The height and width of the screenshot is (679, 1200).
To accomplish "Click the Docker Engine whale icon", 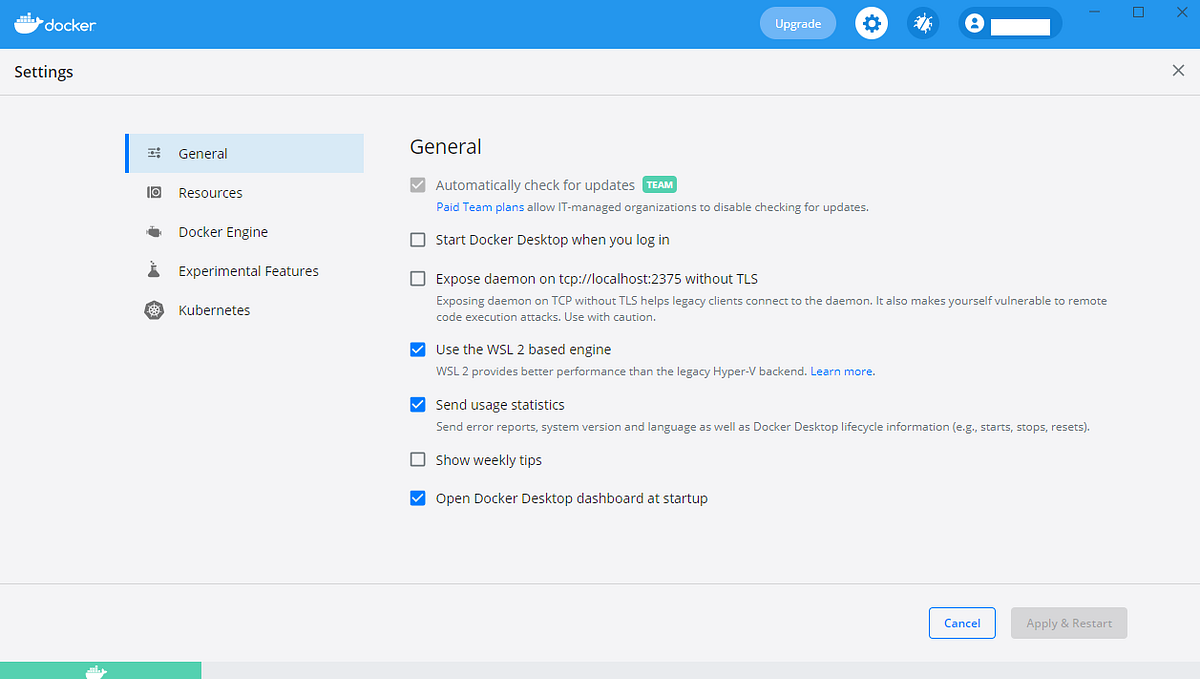I will pos(154,231).
